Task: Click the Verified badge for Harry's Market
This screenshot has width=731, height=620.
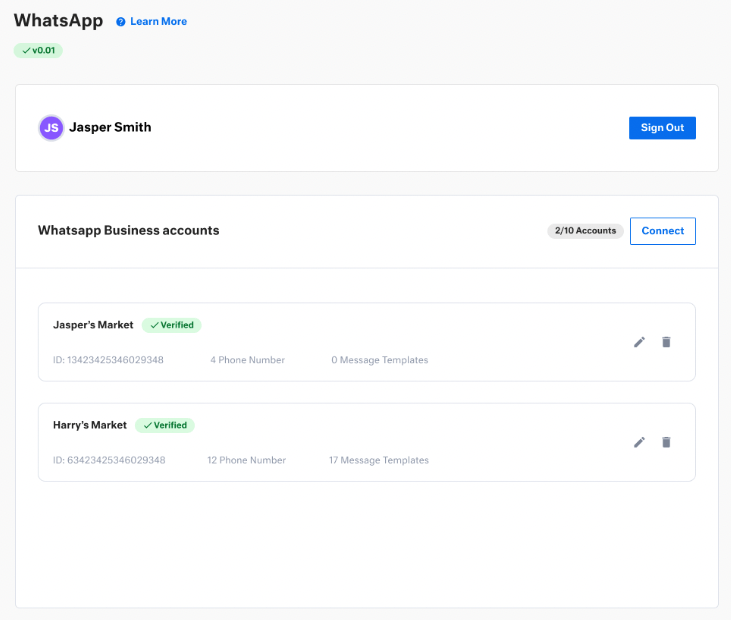Action: pos(165,425)
